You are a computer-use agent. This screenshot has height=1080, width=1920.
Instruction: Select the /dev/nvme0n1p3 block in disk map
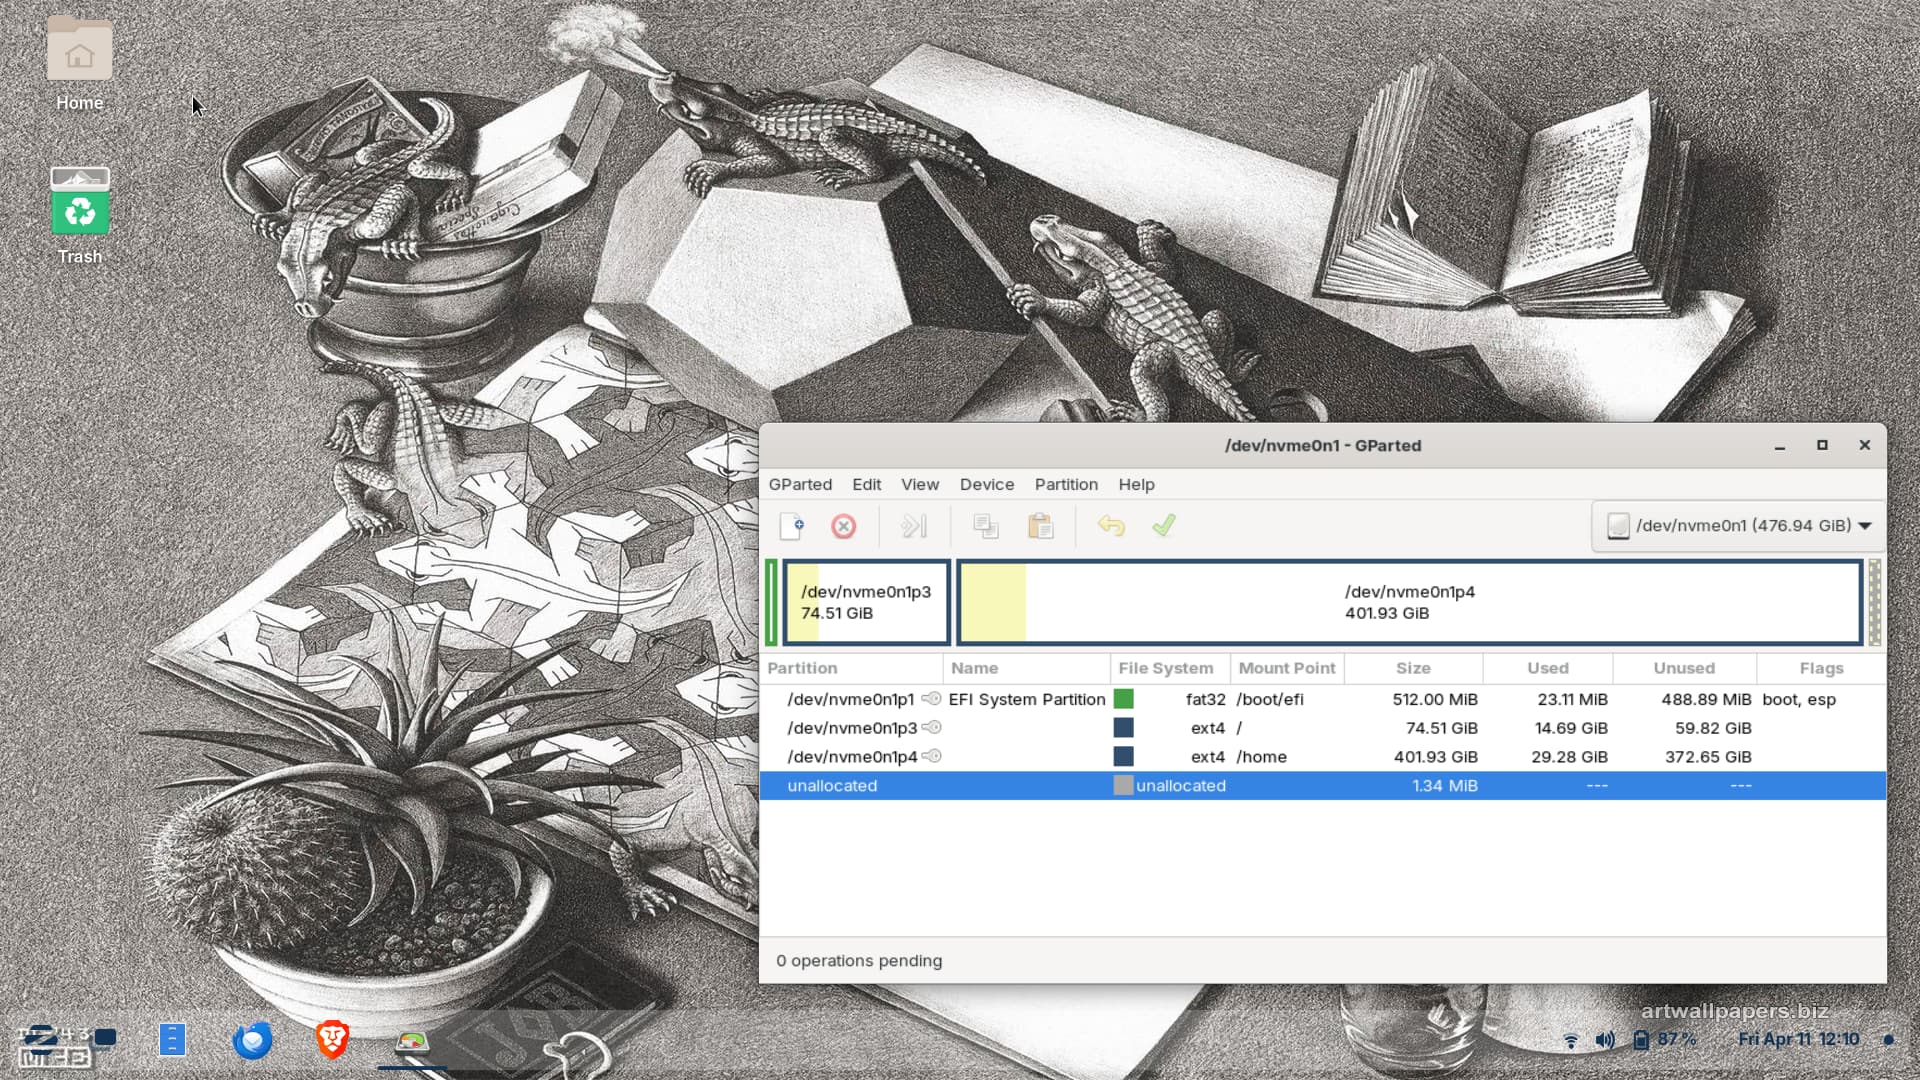[x=866, y=602]
